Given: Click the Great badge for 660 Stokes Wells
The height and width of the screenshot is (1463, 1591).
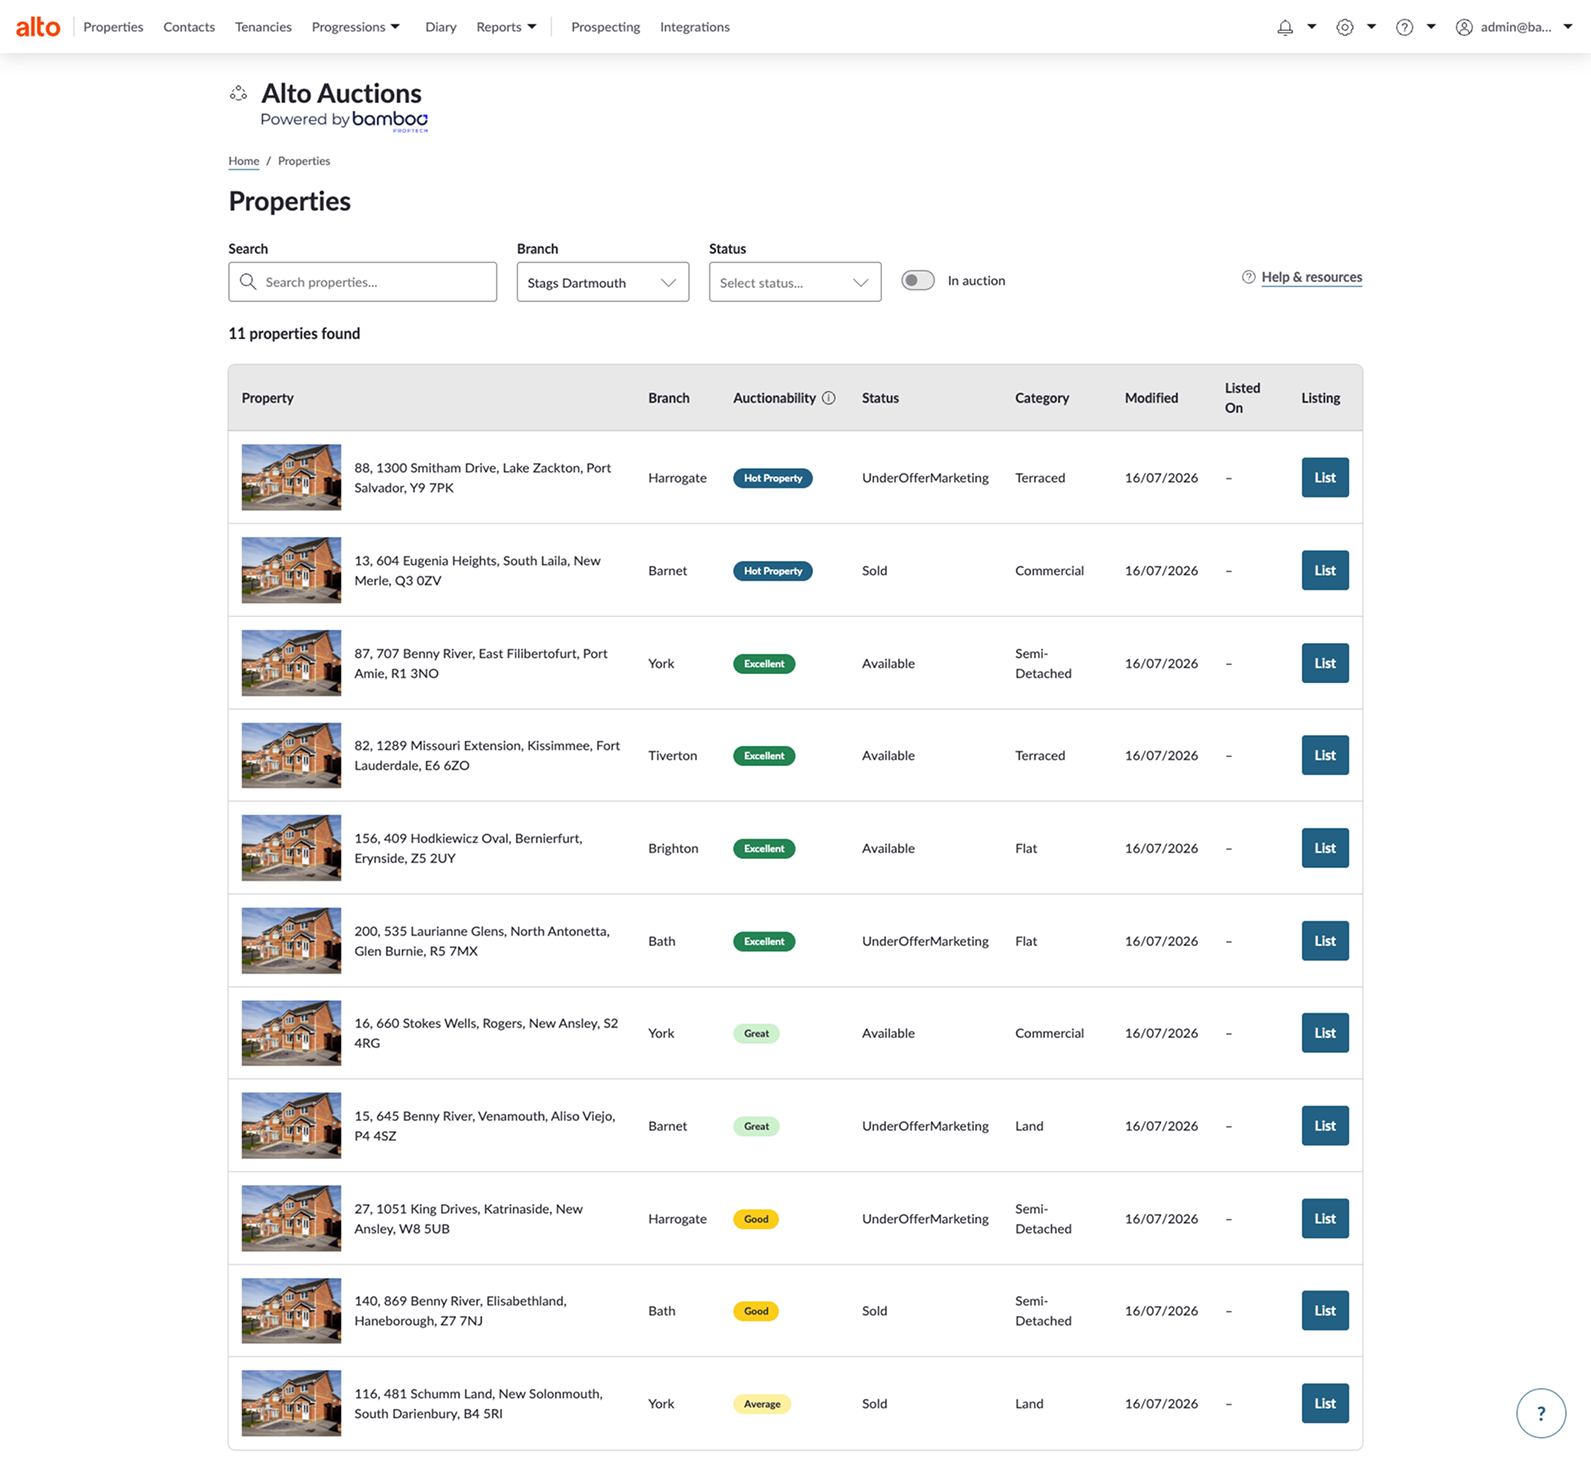Looking at the screenshot, I should (756, 1034).
